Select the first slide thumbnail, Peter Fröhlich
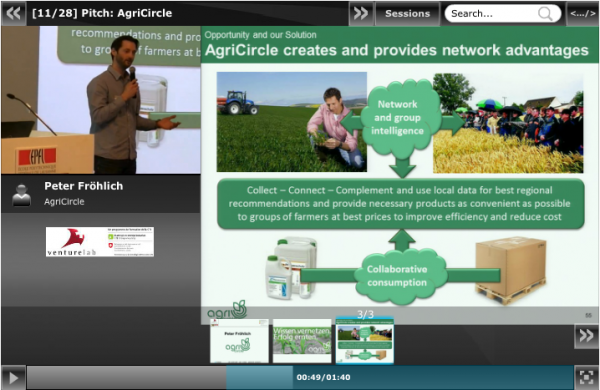This screenshot has width=600, height=390. [x=239, y=341]
